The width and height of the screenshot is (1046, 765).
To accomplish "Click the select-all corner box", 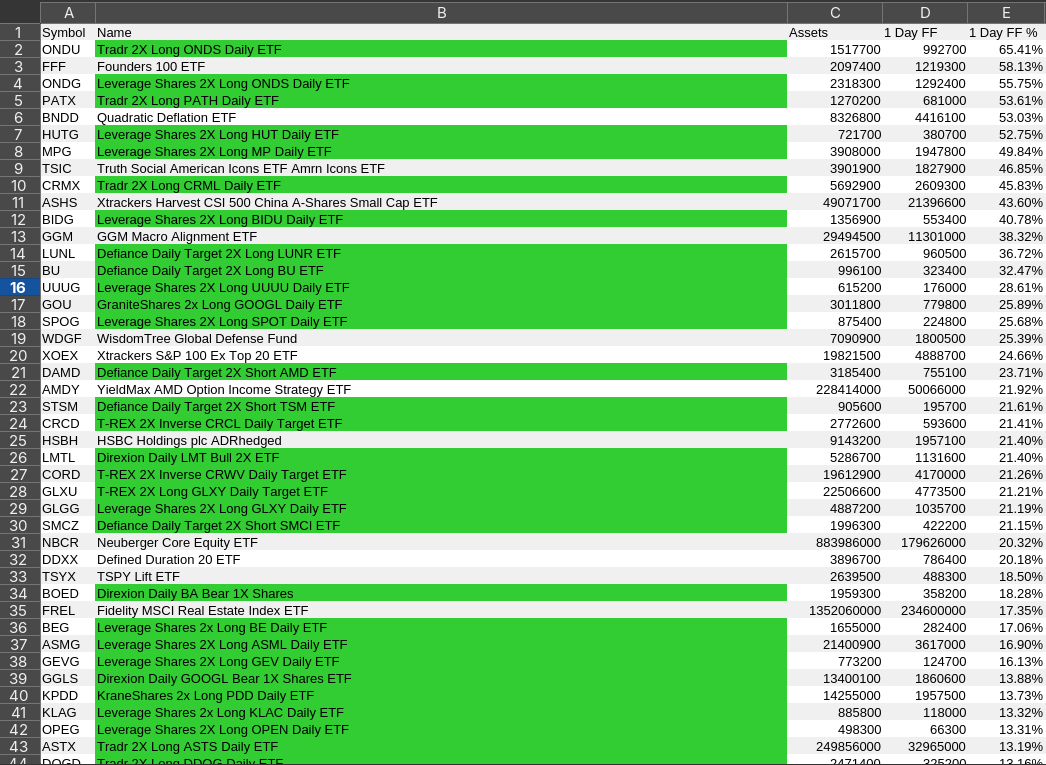I will (x=20, y=13).
